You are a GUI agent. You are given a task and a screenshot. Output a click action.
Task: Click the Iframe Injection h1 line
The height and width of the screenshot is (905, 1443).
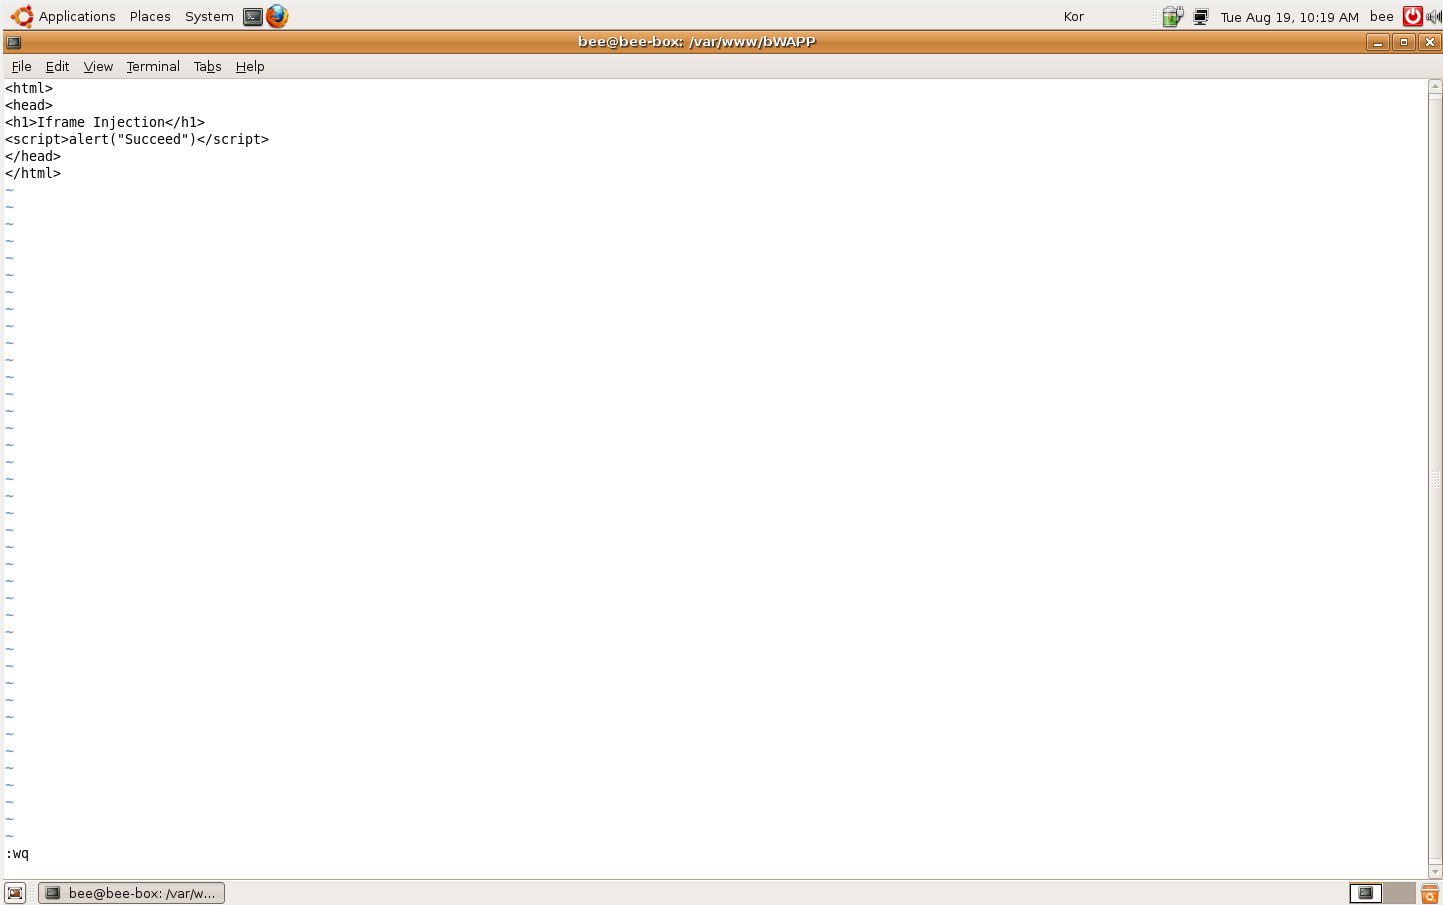[105, 122]
